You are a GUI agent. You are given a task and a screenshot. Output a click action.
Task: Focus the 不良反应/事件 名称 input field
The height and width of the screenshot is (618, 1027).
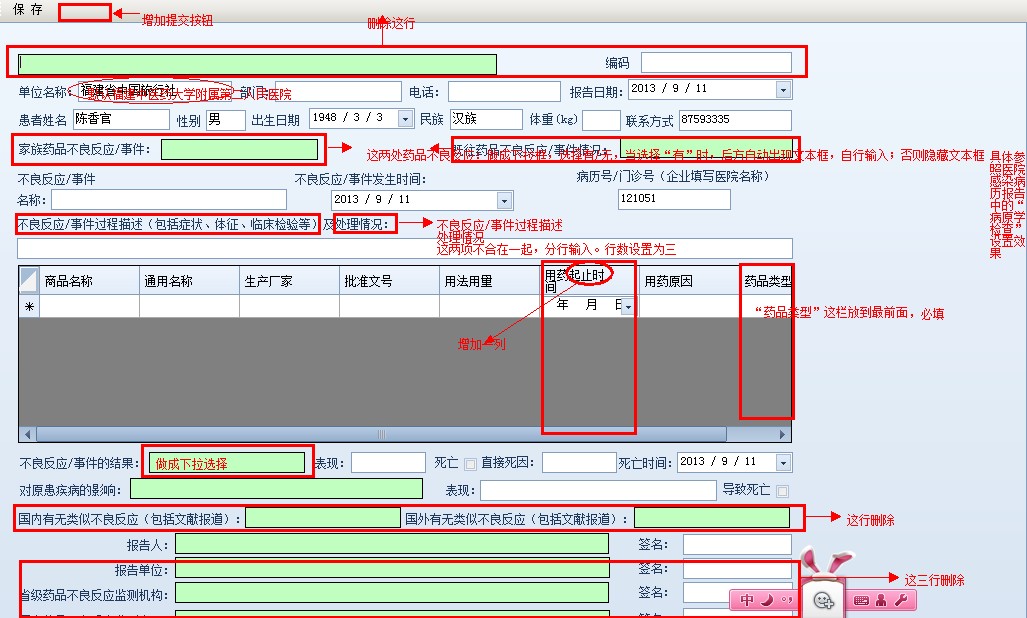pos(169,200)
